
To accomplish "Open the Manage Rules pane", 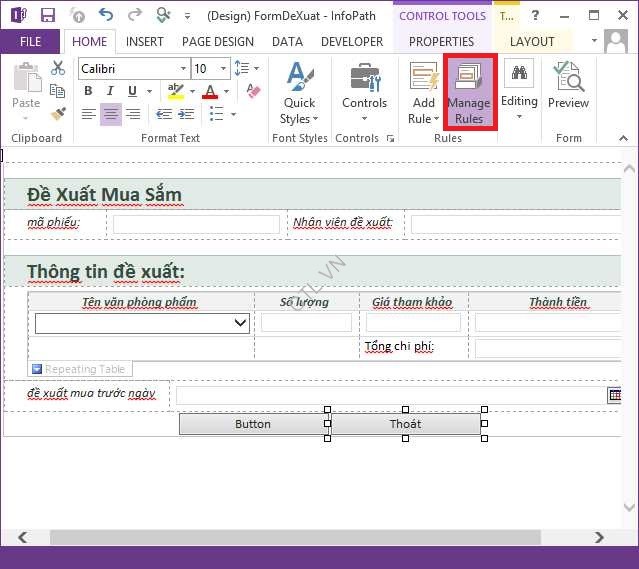I will click(469, 93).
